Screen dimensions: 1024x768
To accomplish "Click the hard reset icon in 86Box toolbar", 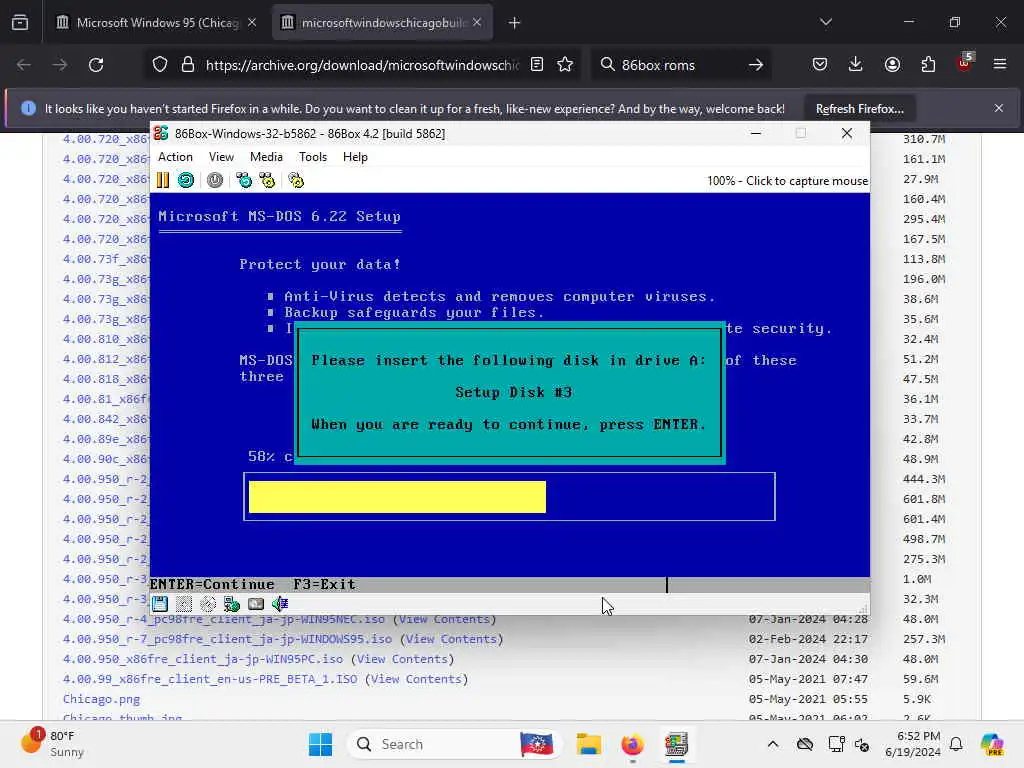I will [x=186, y=180].
